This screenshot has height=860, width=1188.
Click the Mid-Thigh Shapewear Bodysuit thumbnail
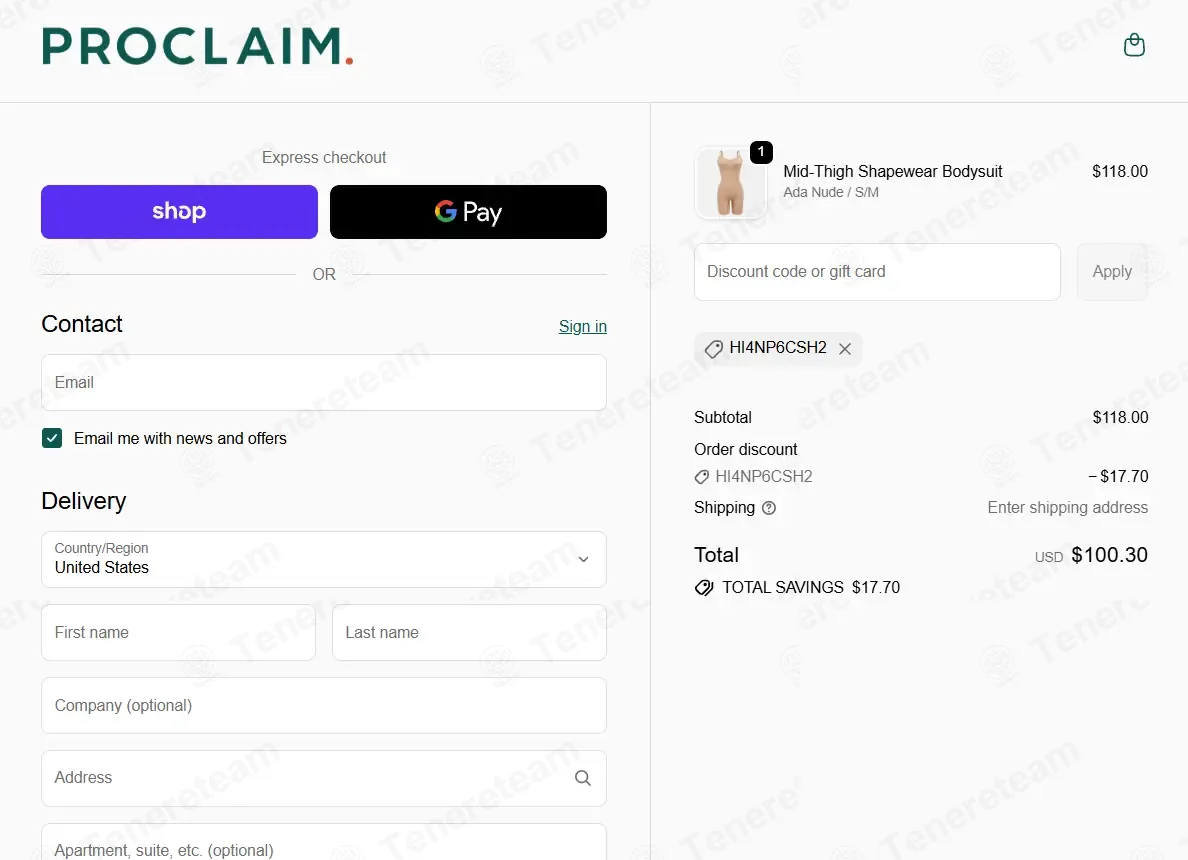pos(730,183)
